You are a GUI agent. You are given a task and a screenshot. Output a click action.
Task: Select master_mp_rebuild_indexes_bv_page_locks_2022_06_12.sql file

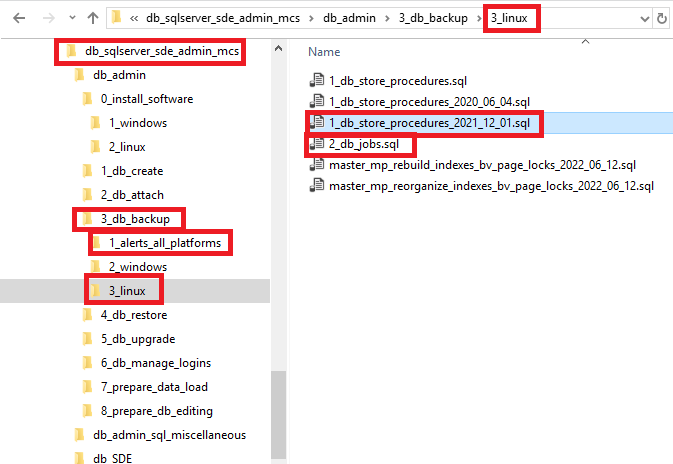[482, 165]
